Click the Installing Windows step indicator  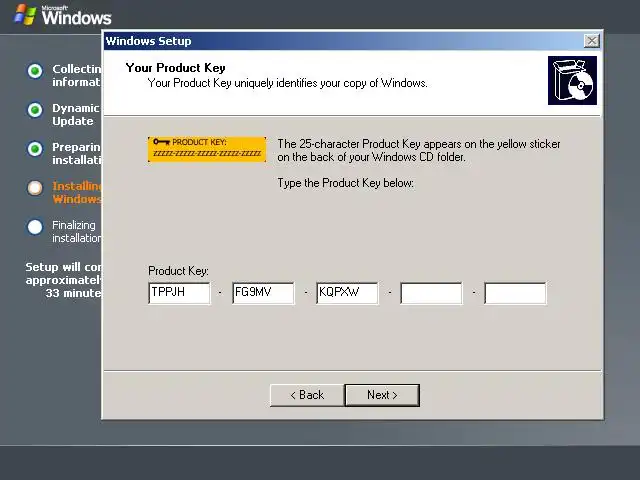tap(35, 188)
